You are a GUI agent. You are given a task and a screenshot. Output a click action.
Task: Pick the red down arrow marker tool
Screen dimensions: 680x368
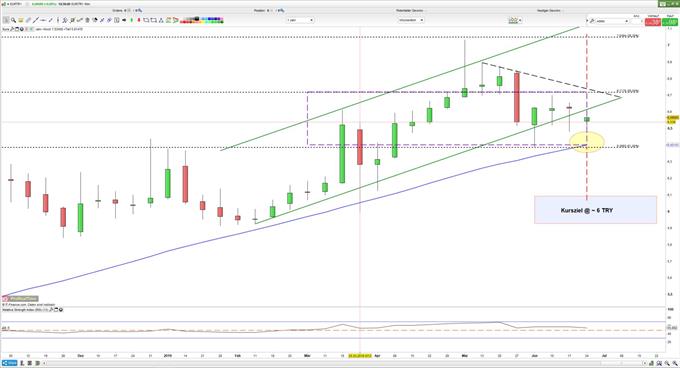(x=139, y=20)
